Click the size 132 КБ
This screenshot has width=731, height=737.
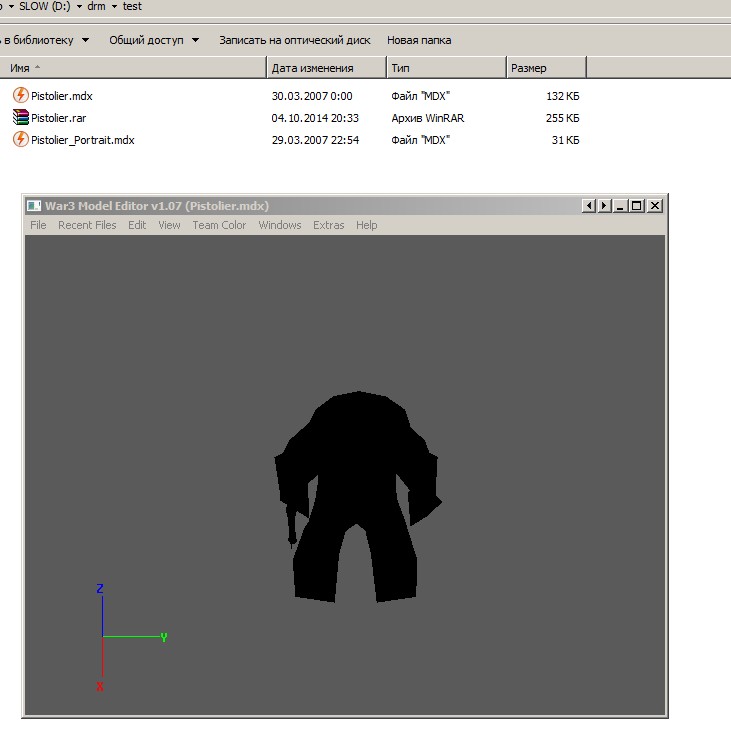pyautogui.click(x=563, y=96)
